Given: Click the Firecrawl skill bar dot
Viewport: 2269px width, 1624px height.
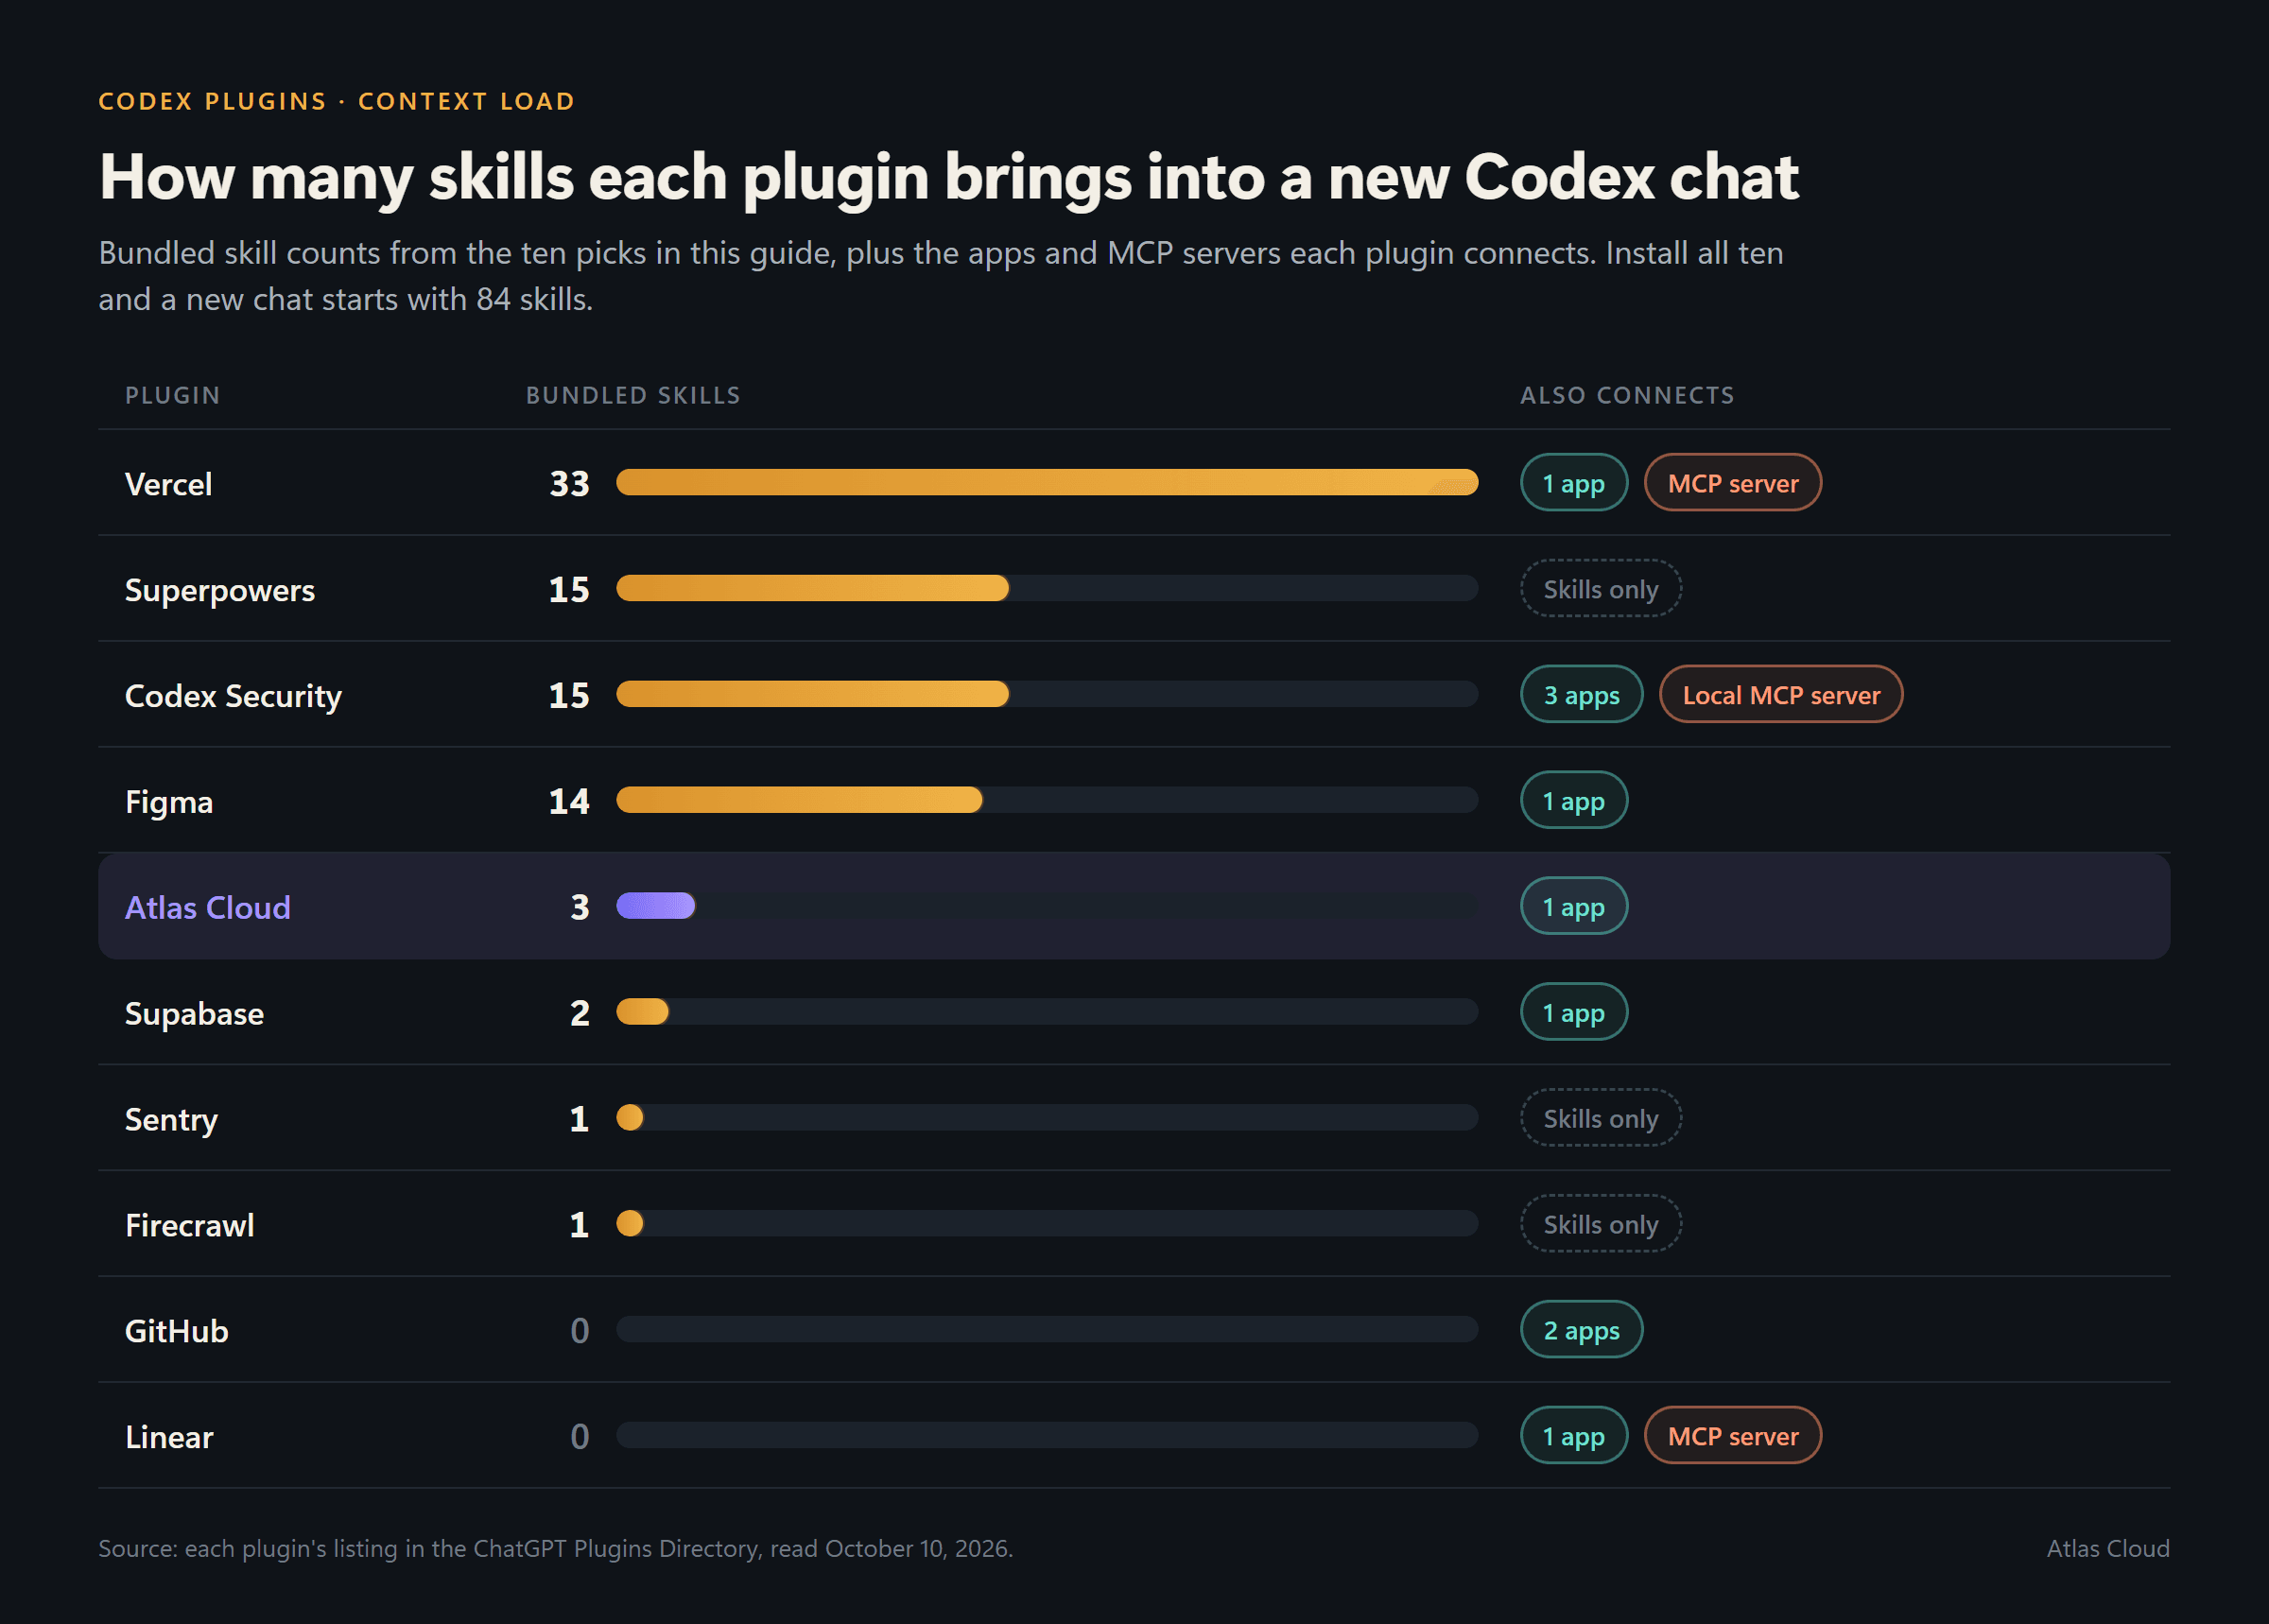Looking at the screenshot, I should 630,1224.
